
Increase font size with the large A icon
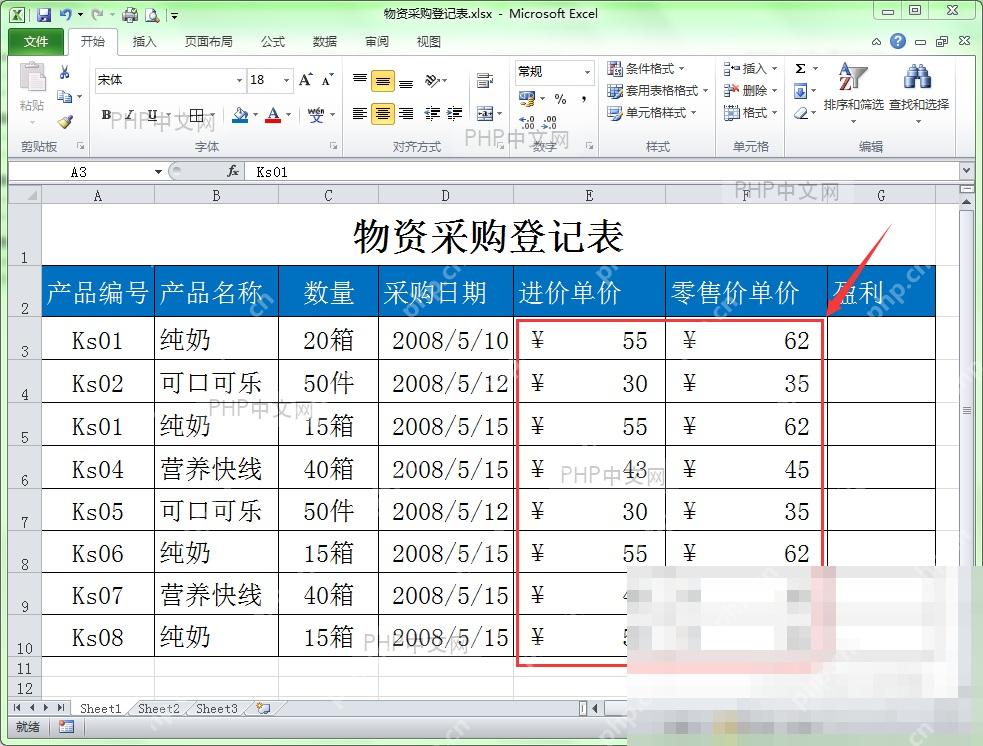(x=305, y=80)
